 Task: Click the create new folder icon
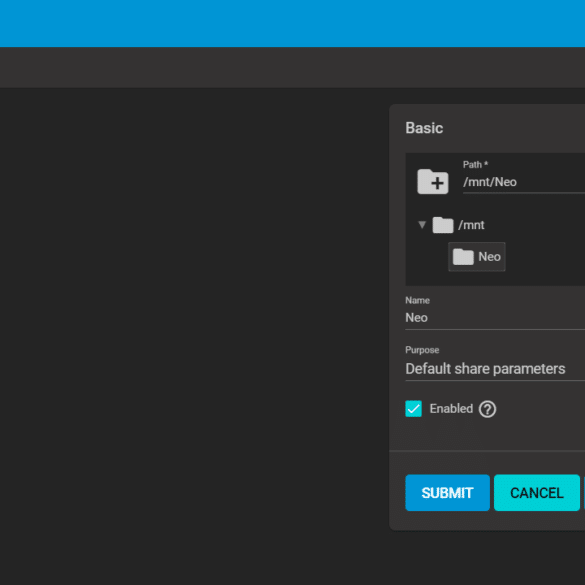[x=432, y=181]
